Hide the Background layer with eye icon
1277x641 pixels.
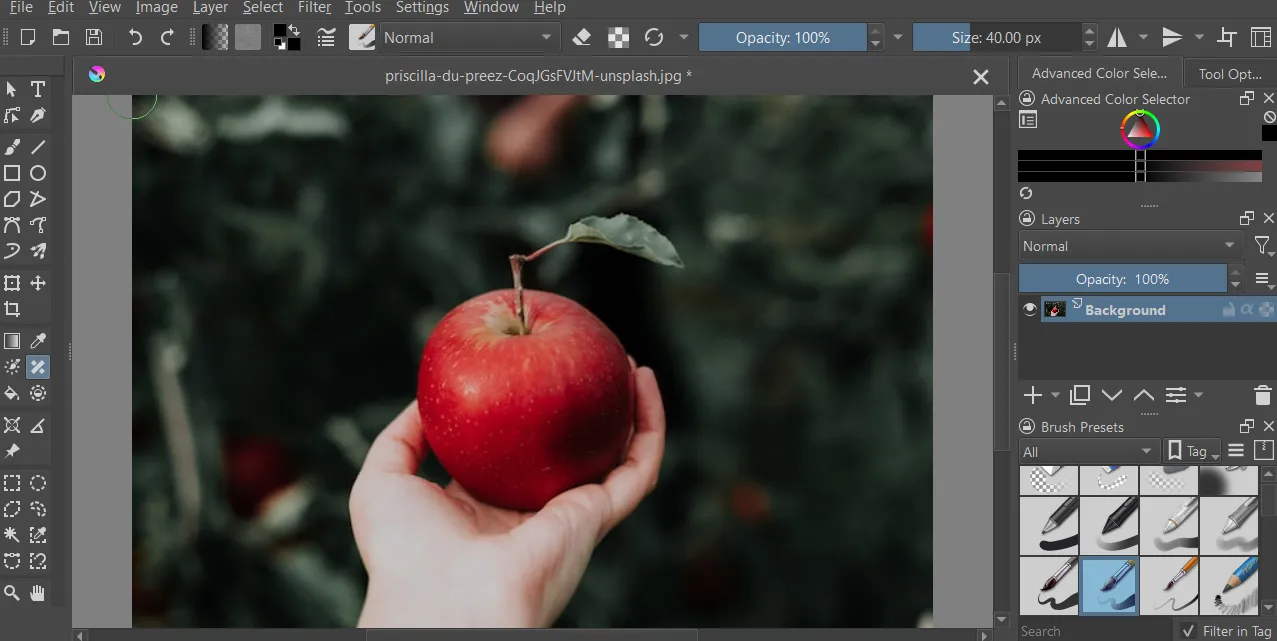[1030, 310]
